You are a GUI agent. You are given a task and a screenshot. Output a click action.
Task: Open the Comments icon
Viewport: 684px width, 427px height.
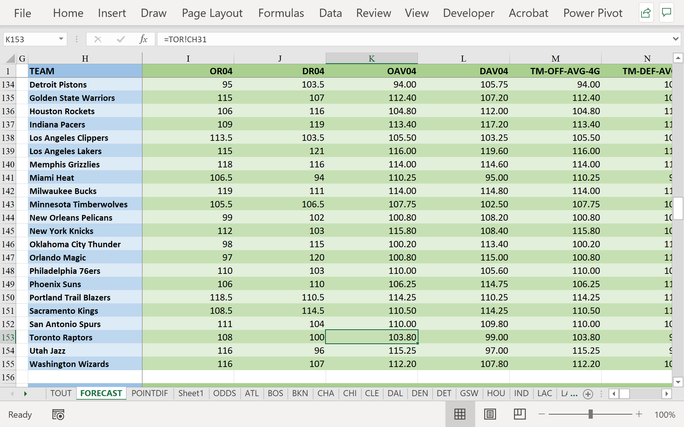pyautogui.click(x=667, y=13)
